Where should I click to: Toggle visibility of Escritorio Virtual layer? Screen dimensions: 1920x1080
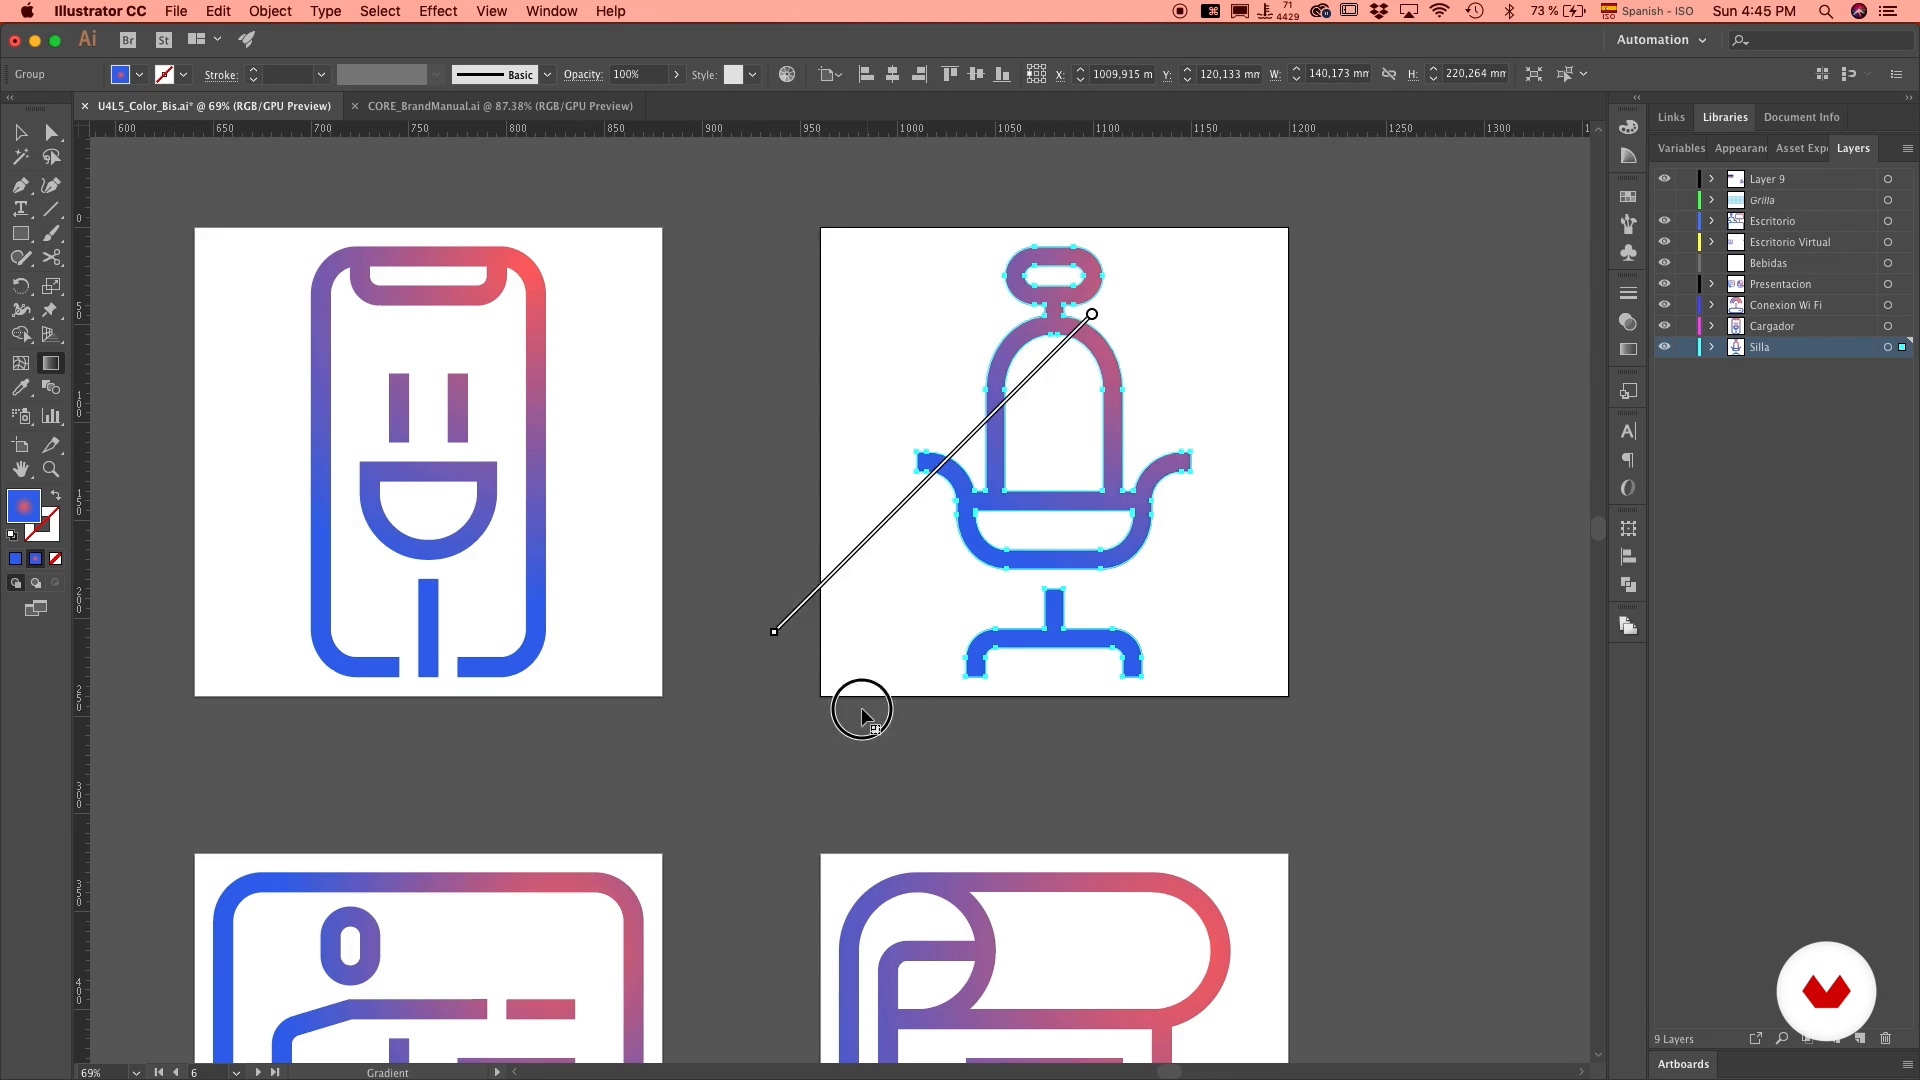1664,242
